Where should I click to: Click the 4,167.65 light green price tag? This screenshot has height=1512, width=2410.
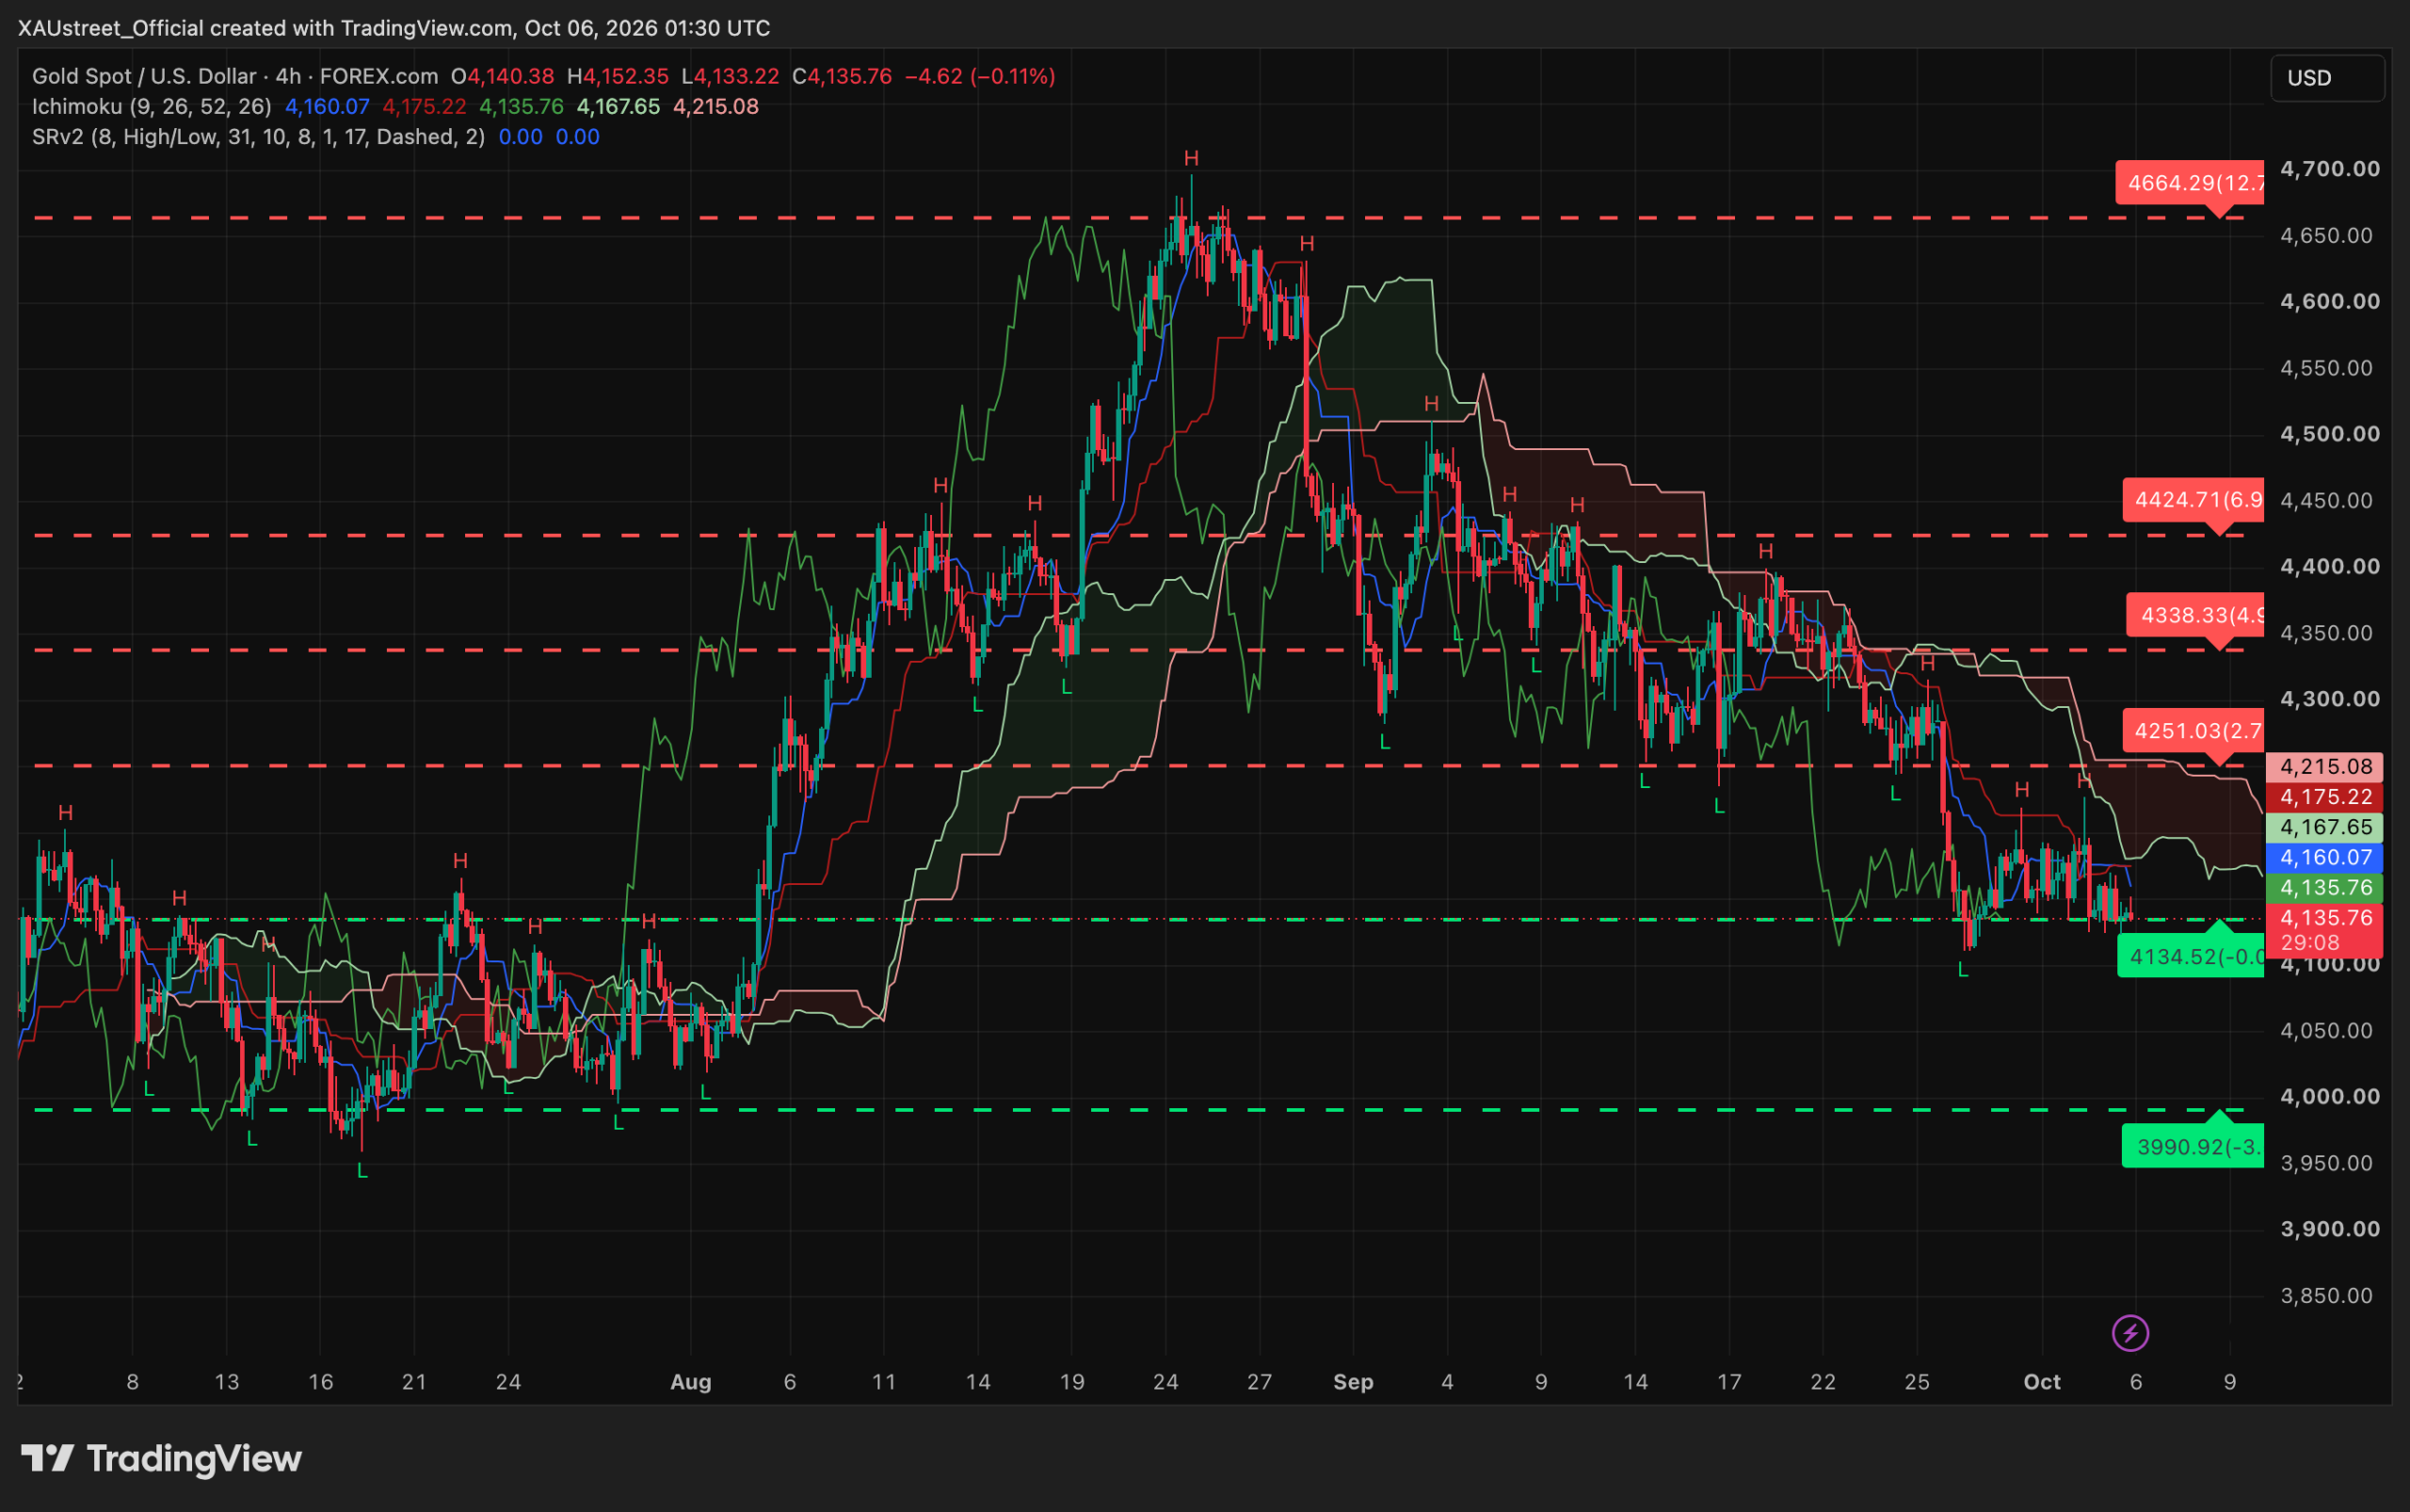coord(2325,827)
